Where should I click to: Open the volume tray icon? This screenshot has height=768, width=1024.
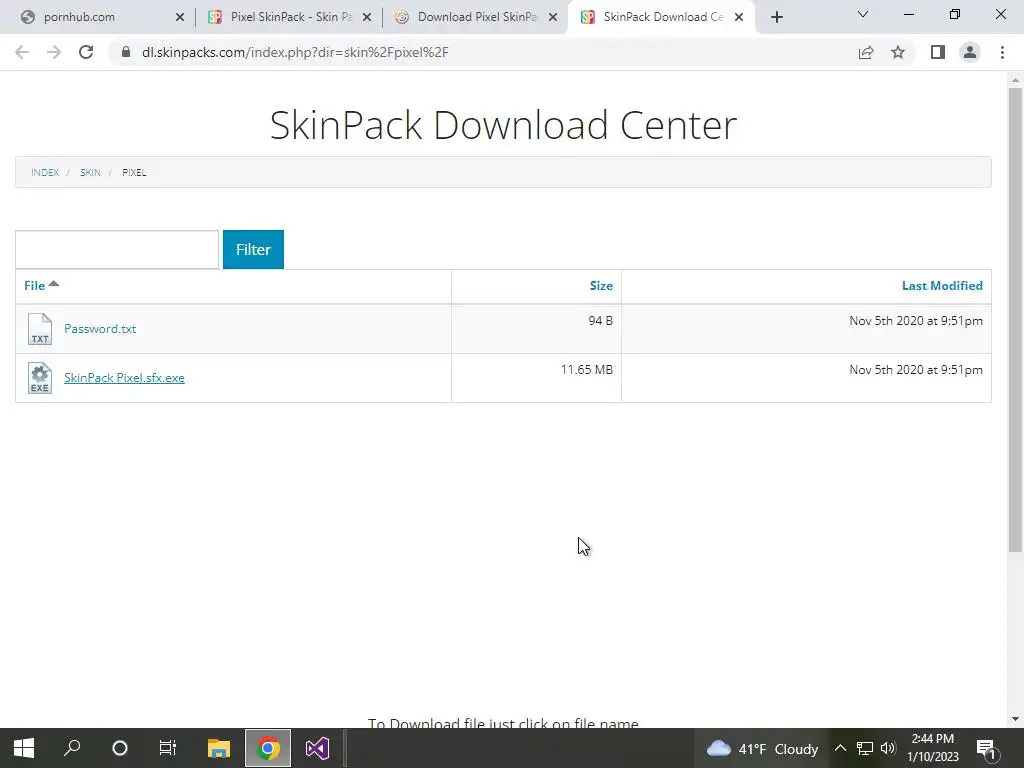tap(888, 748)
